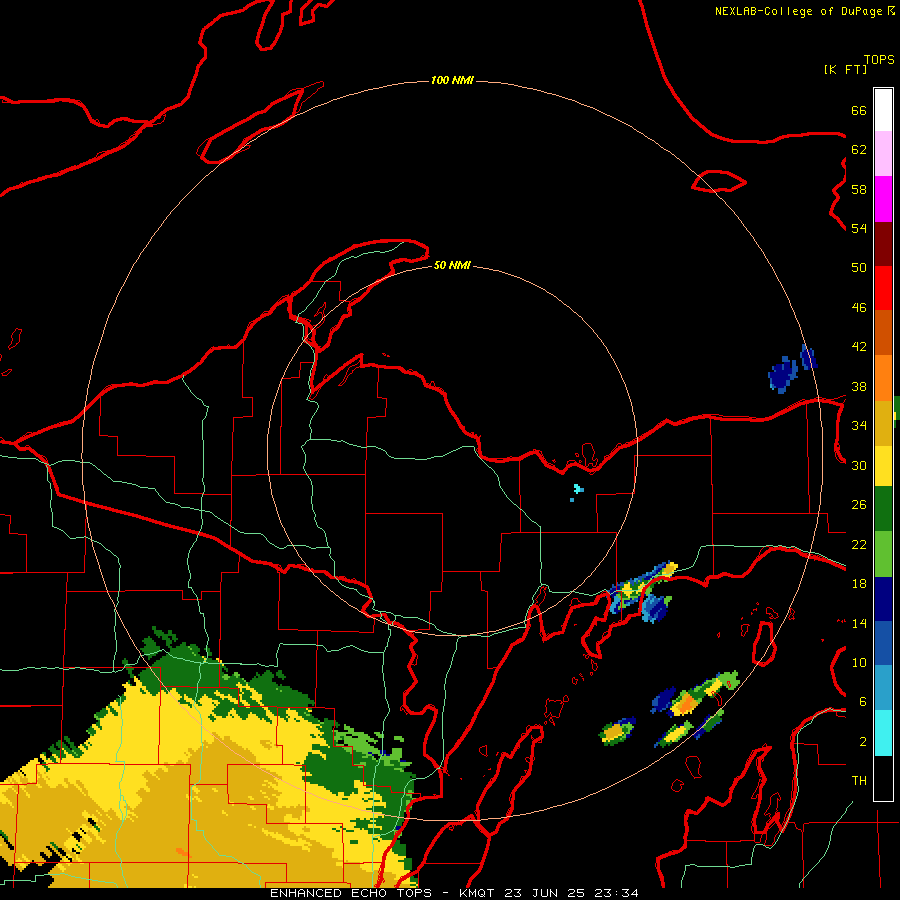Click the orange 38 kft legend swatch
Image resolution: width=900 pixels, height=900 pixels.
click(x=883, y=377)
